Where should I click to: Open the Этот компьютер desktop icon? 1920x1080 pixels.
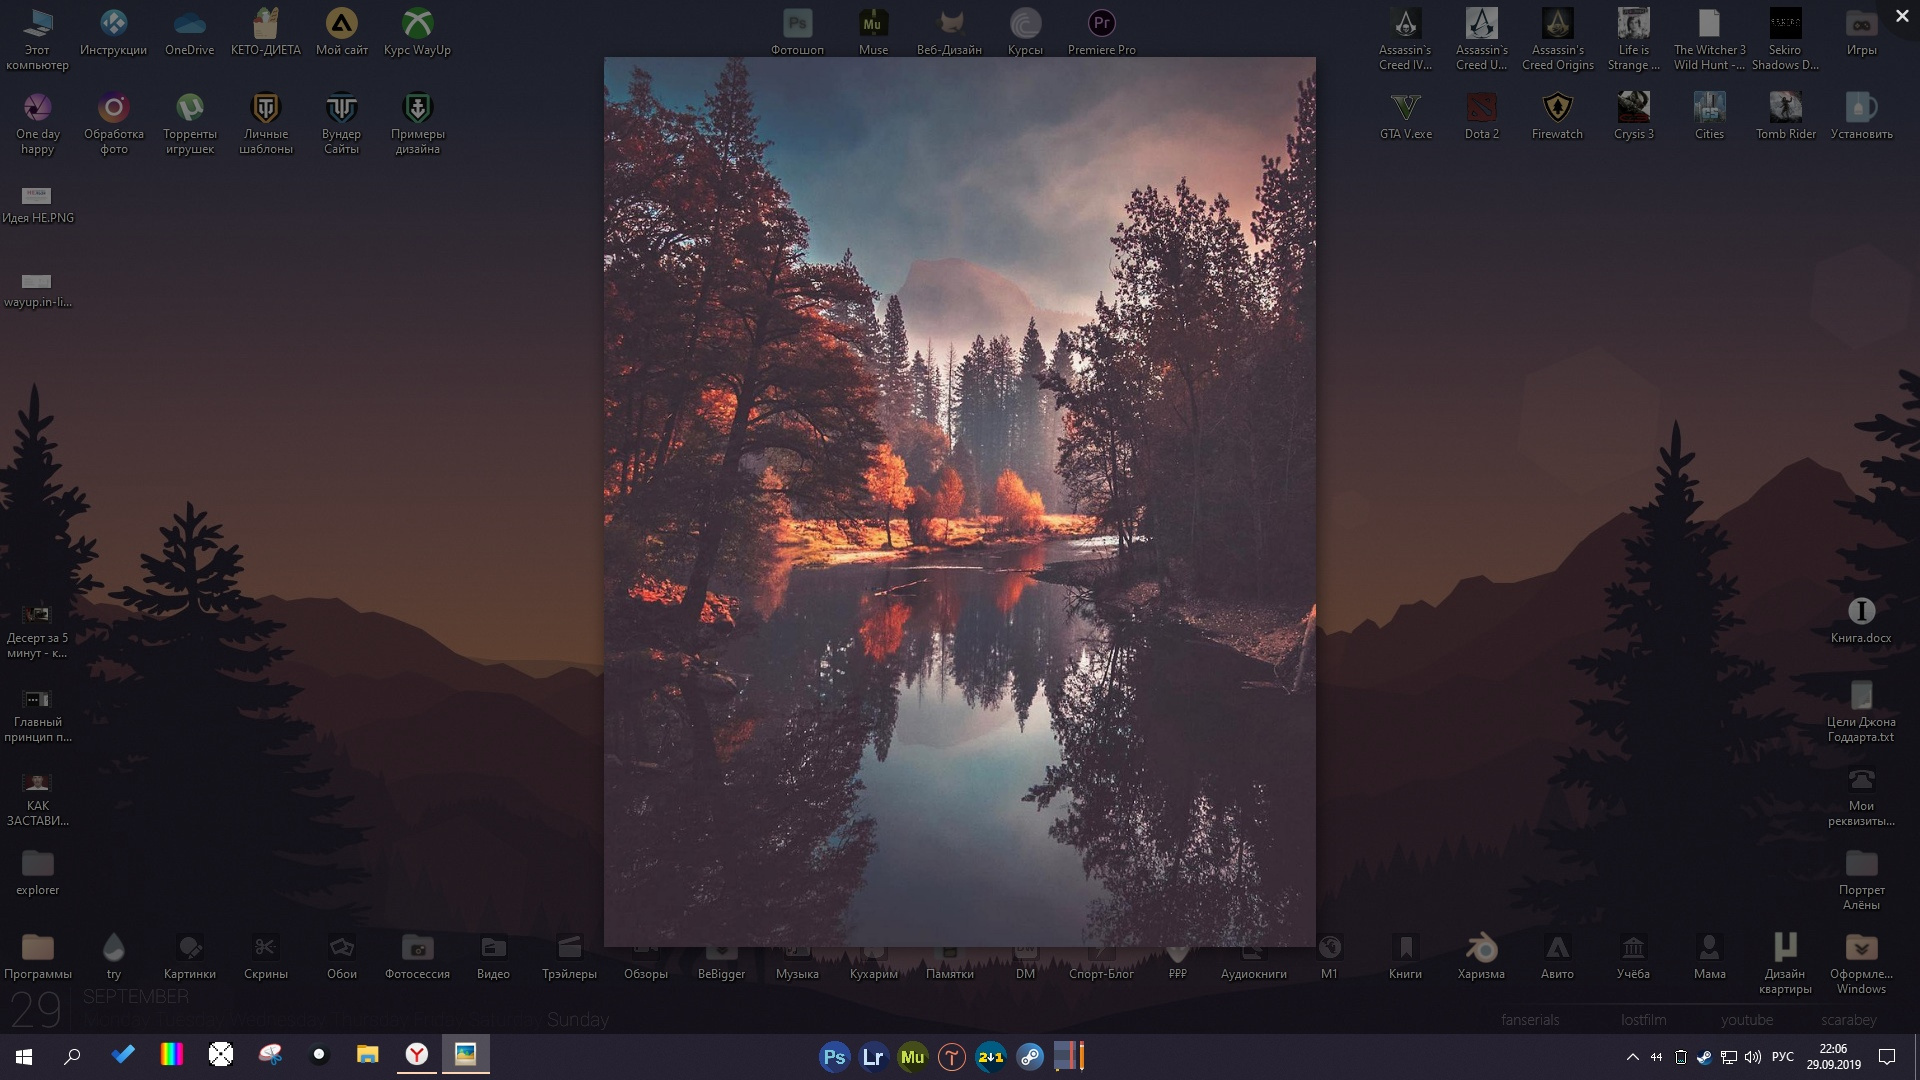click(37, 38)
